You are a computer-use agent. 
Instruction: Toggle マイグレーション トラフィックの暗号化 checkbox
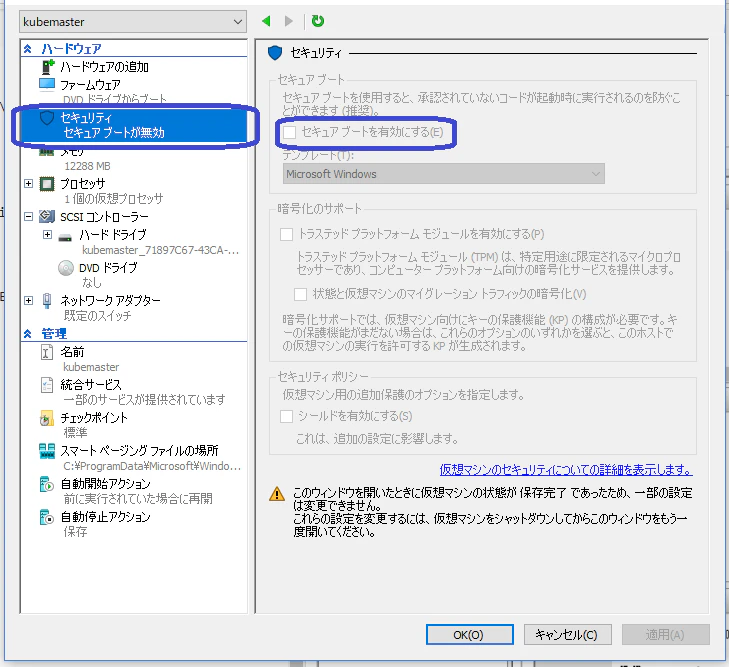[300, 294]
